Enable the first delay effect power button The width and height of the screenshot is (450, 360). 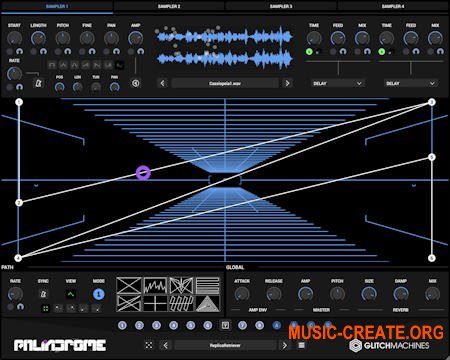309,52
